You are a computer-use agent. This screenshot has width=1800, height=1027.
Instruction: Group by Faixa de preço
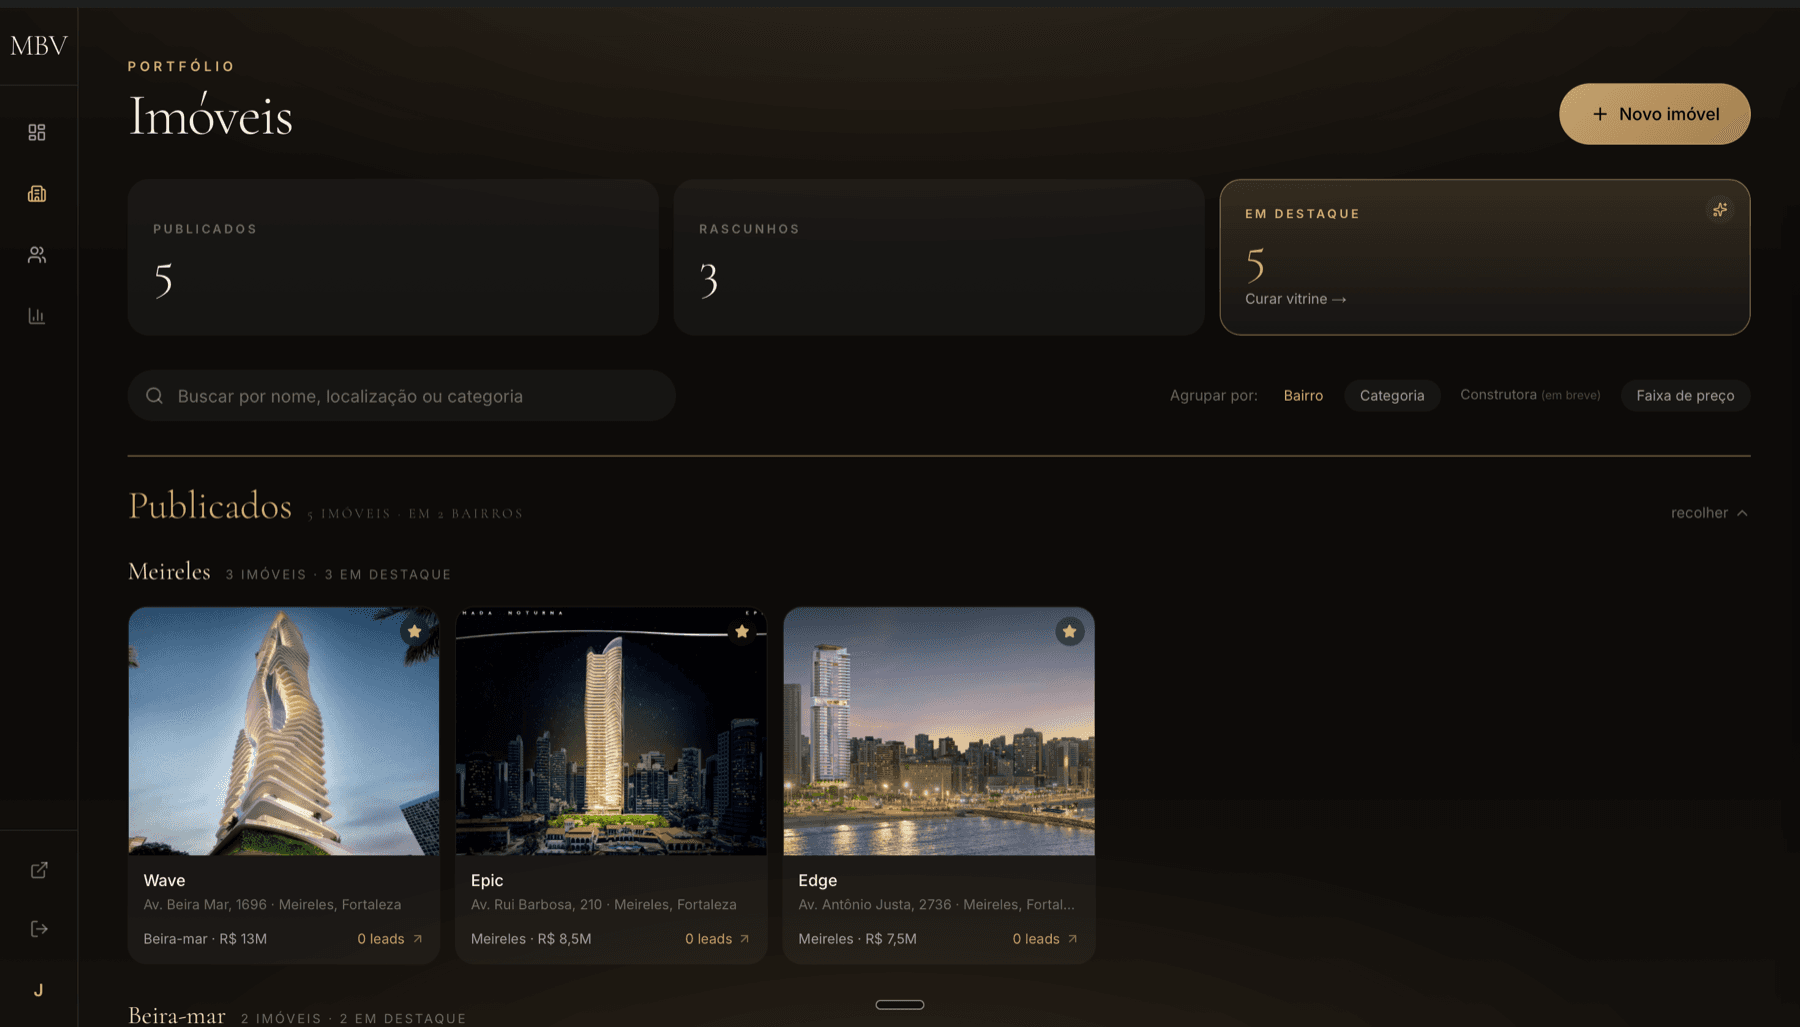pos(1685,396)
